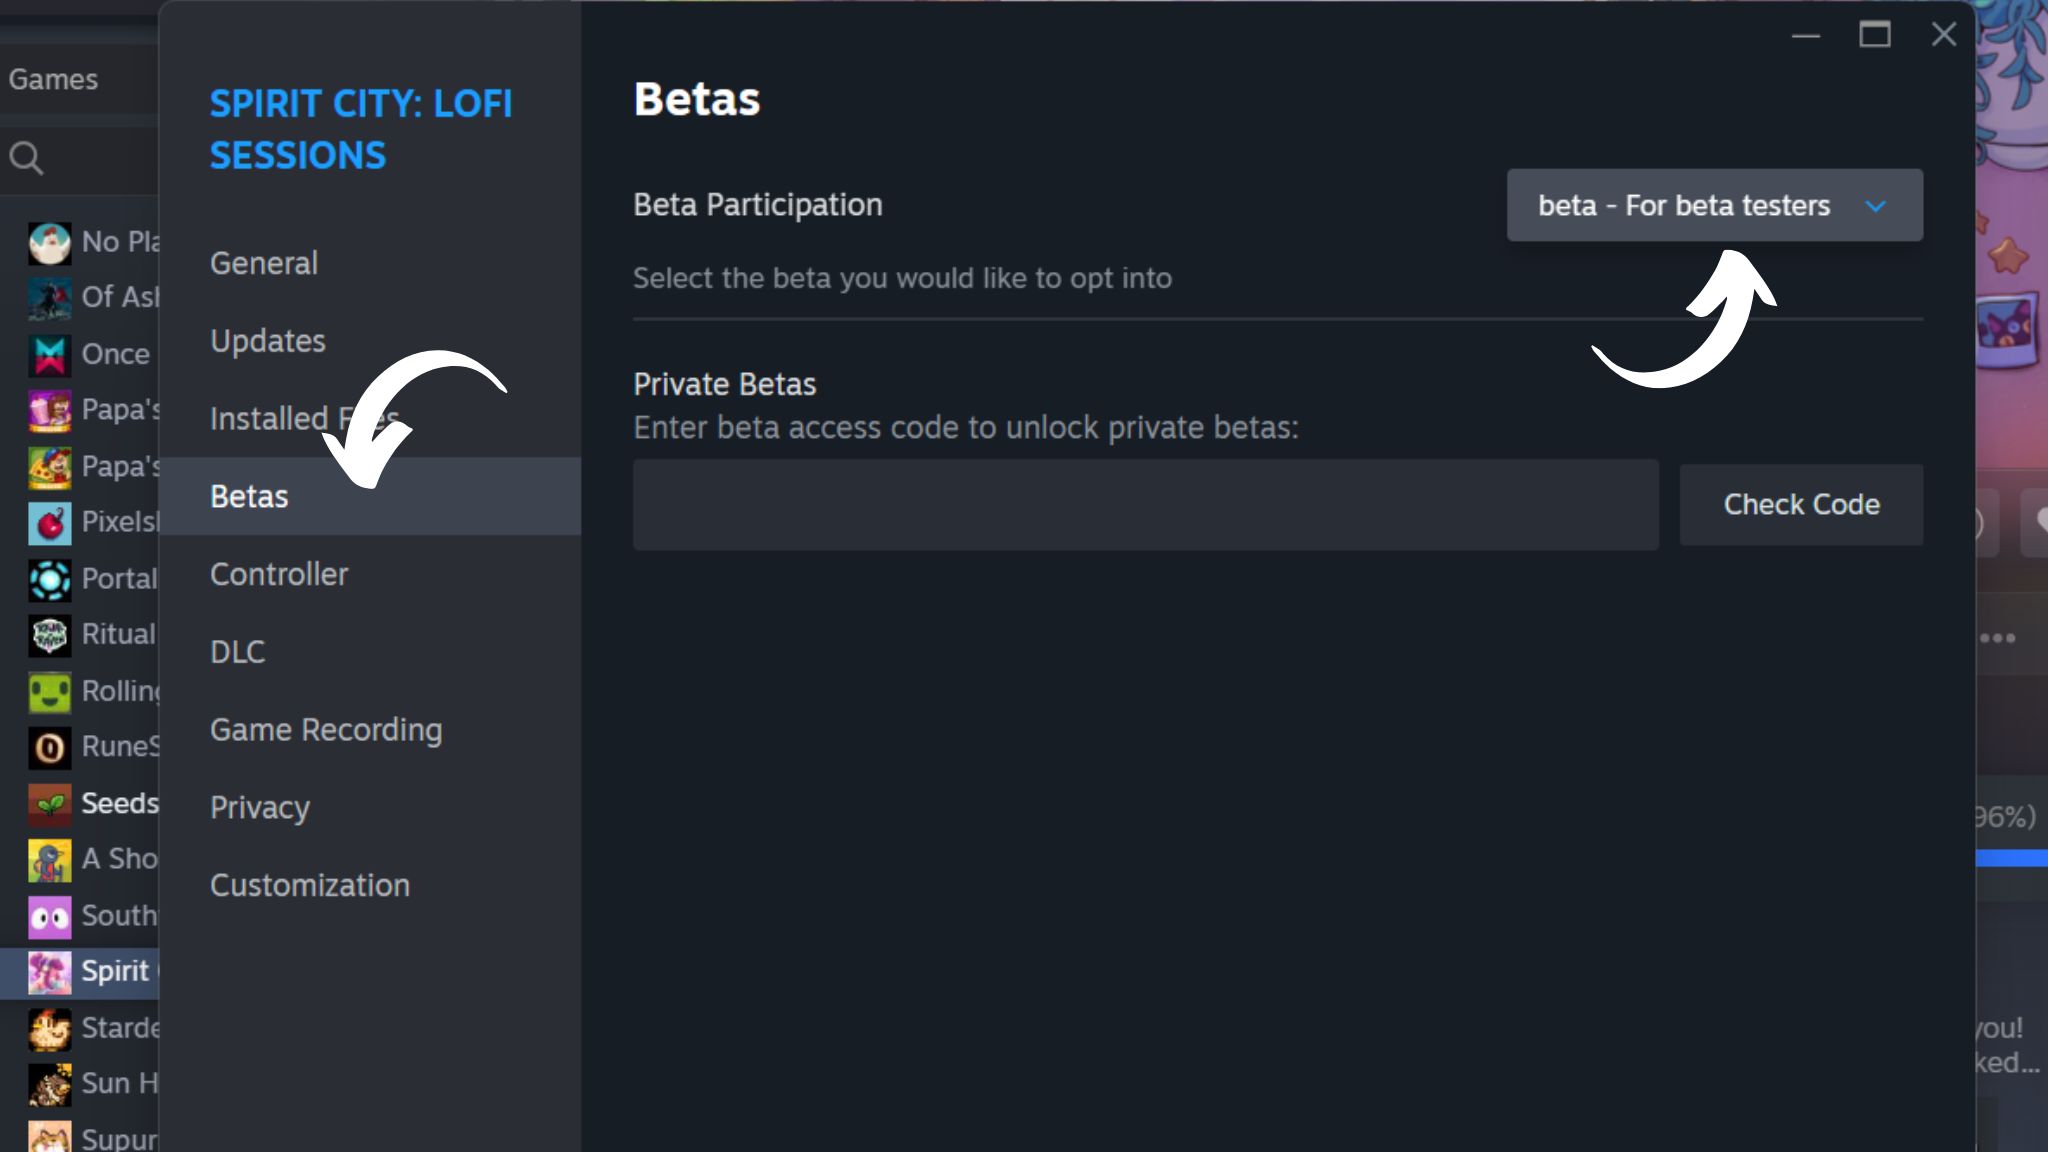
Task: Select the Seeds game icon
Action: pyautogui.click(x=49, y=804)
